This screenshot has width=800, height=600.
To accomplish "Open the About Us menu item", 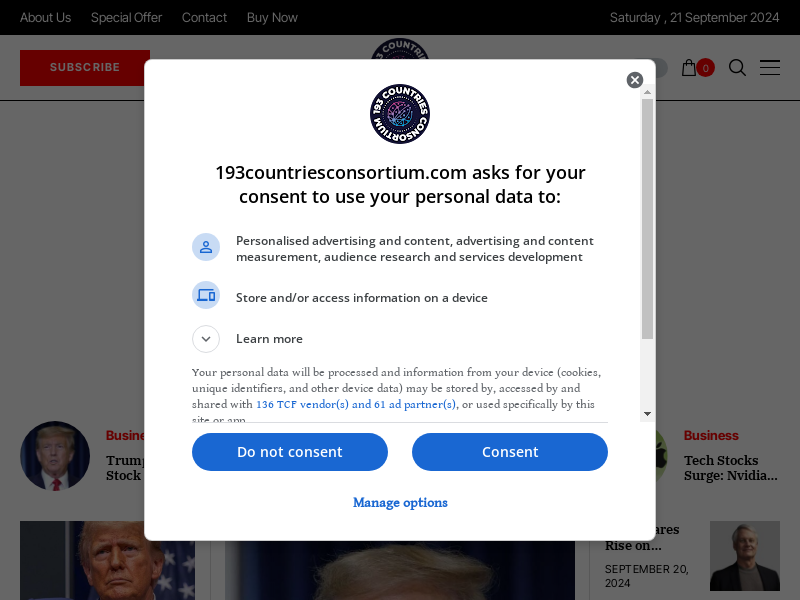I will click(45, 17).
